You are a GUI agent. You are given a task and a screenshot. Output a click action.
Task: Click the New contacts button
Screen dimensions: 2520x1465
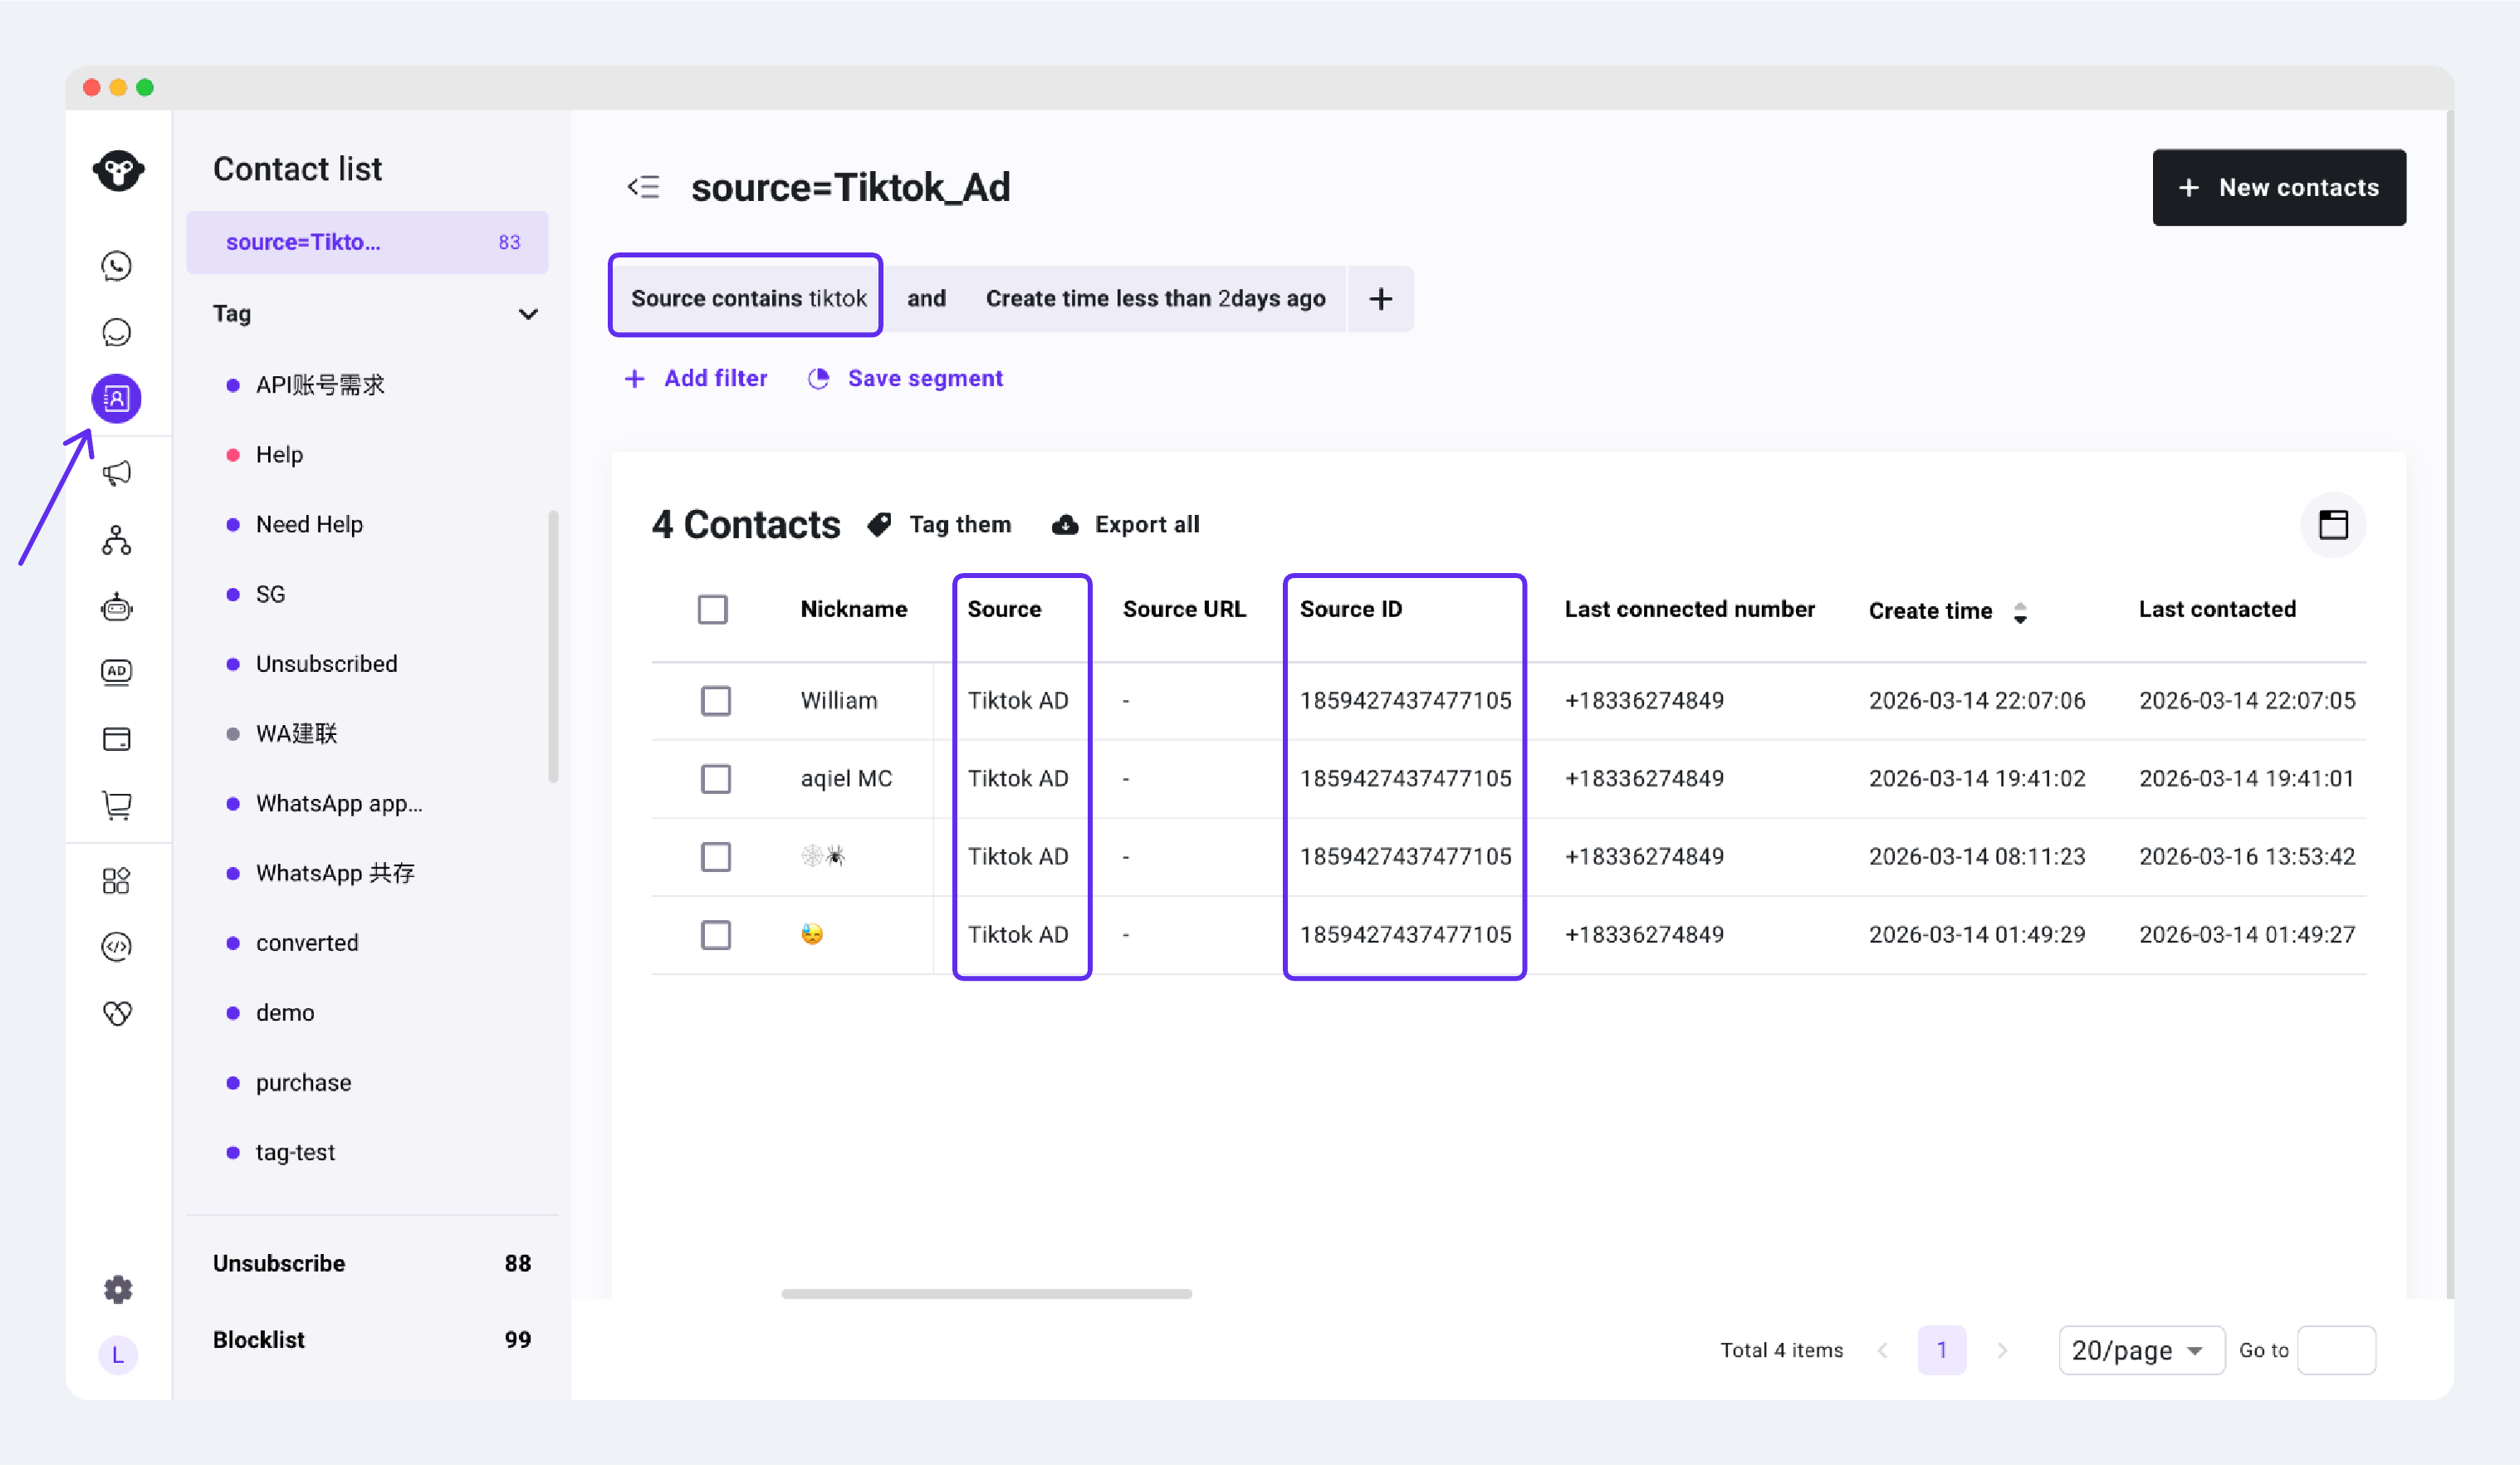(2279, 187)
